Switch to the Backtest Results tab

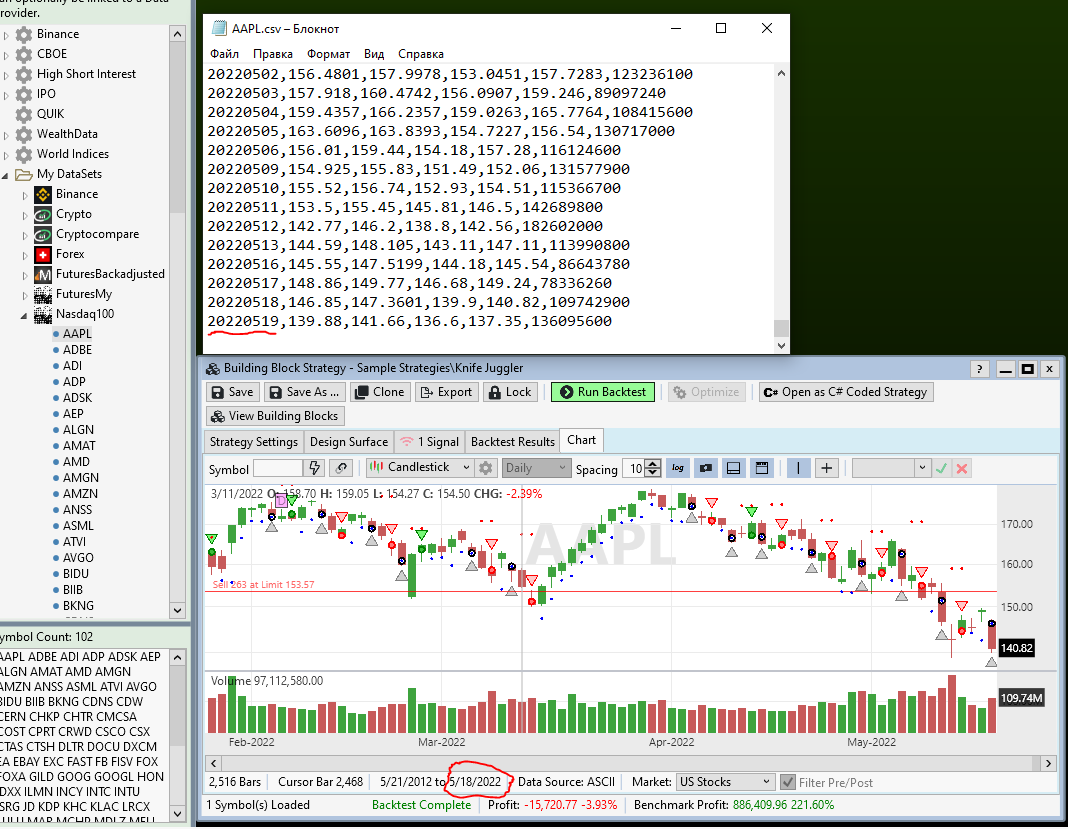coord(512,441)
